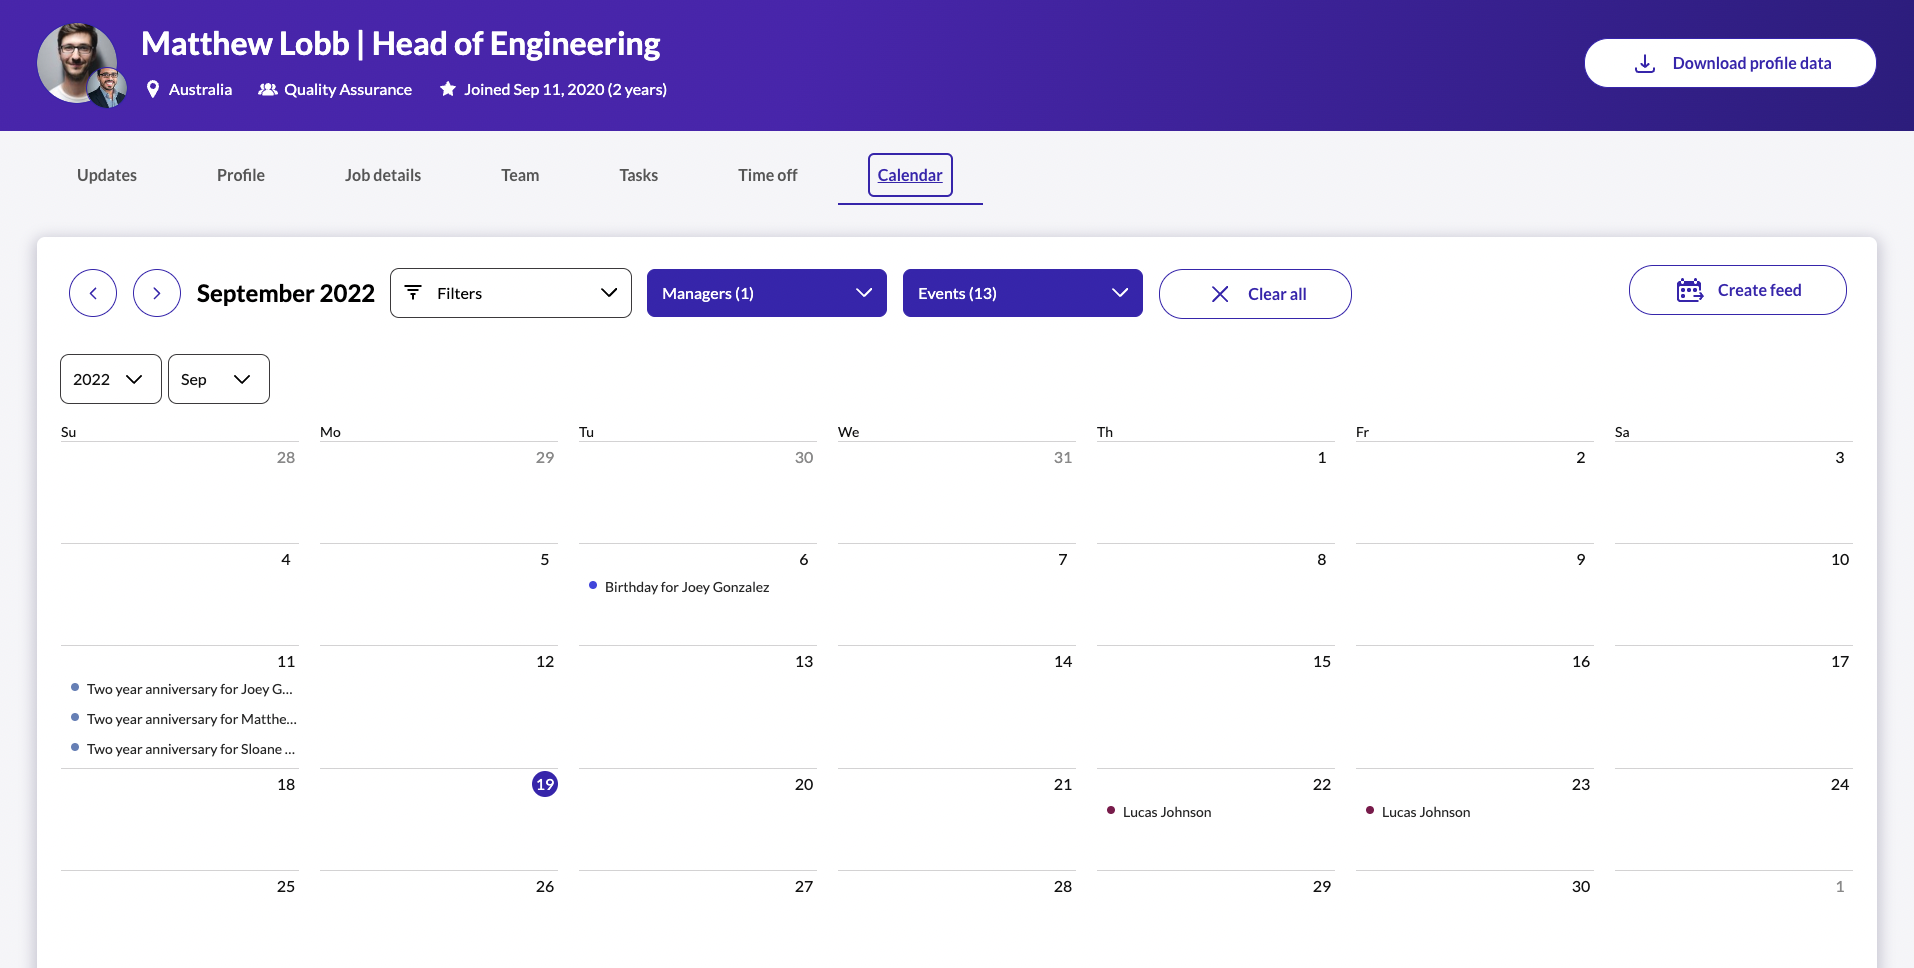The height and width of the screenshot is (968, 1914).
Task: Expand the Events (13) dropdown
Action: pos(1022,293)
